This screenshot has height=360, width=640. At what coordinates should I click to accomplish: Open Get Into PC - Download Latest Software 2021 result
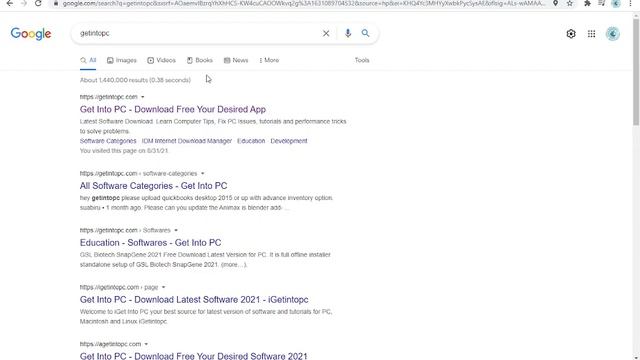coord(194,300)
